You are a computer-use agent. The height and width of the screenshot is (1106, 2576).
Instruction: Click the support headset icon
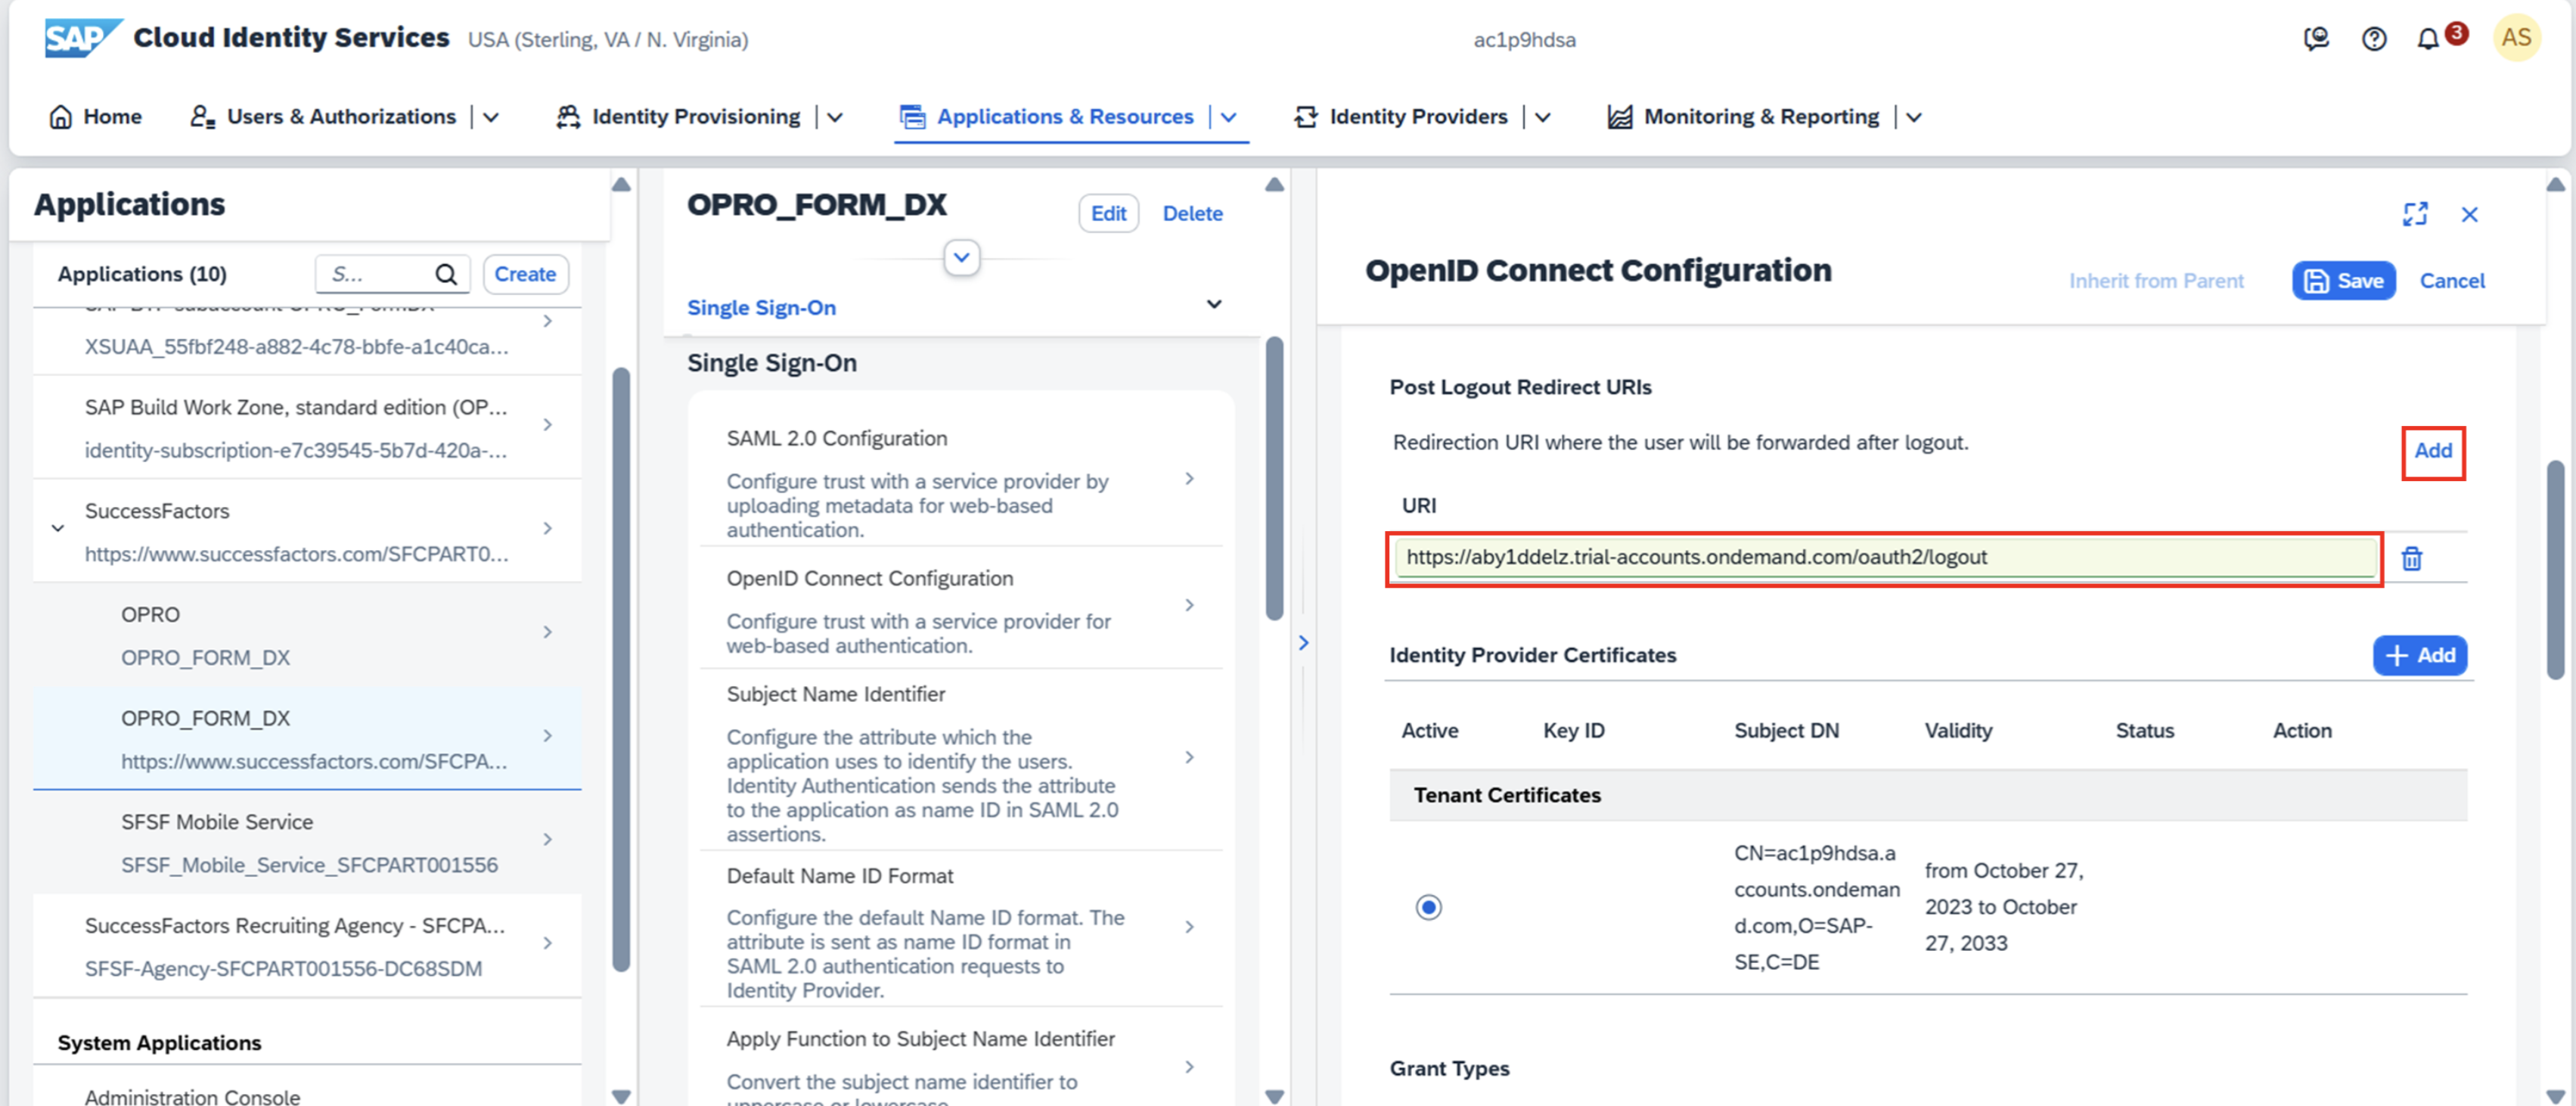click(x=2316, y=39)
